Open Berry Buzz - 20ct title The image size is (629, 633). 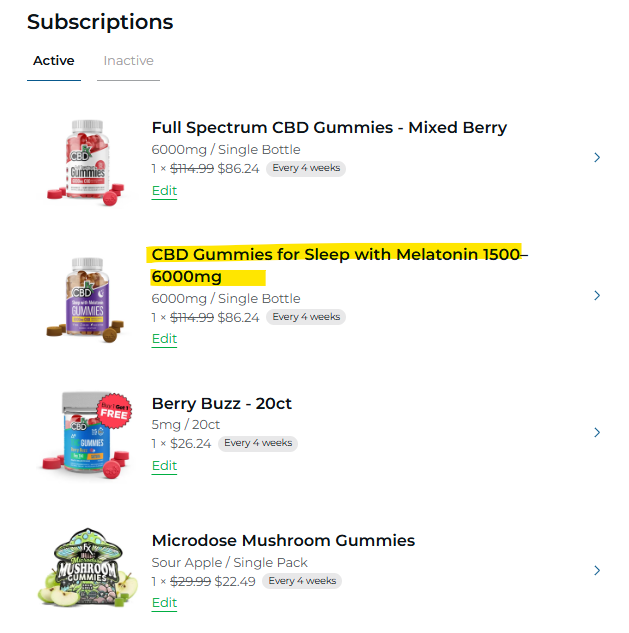pos(221,404)
